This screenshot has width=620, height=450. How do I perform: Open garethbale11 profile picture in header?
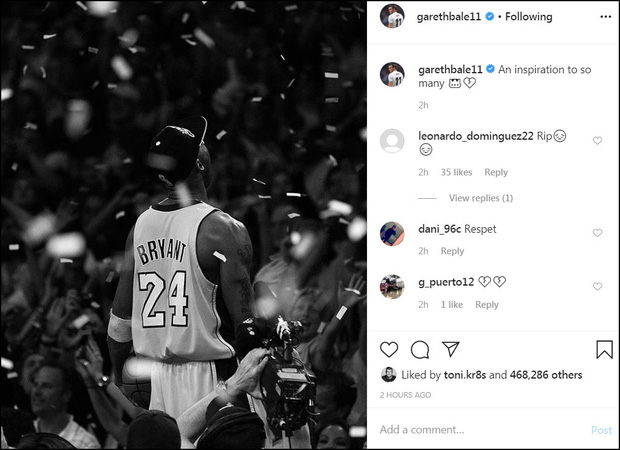(392, 17)
